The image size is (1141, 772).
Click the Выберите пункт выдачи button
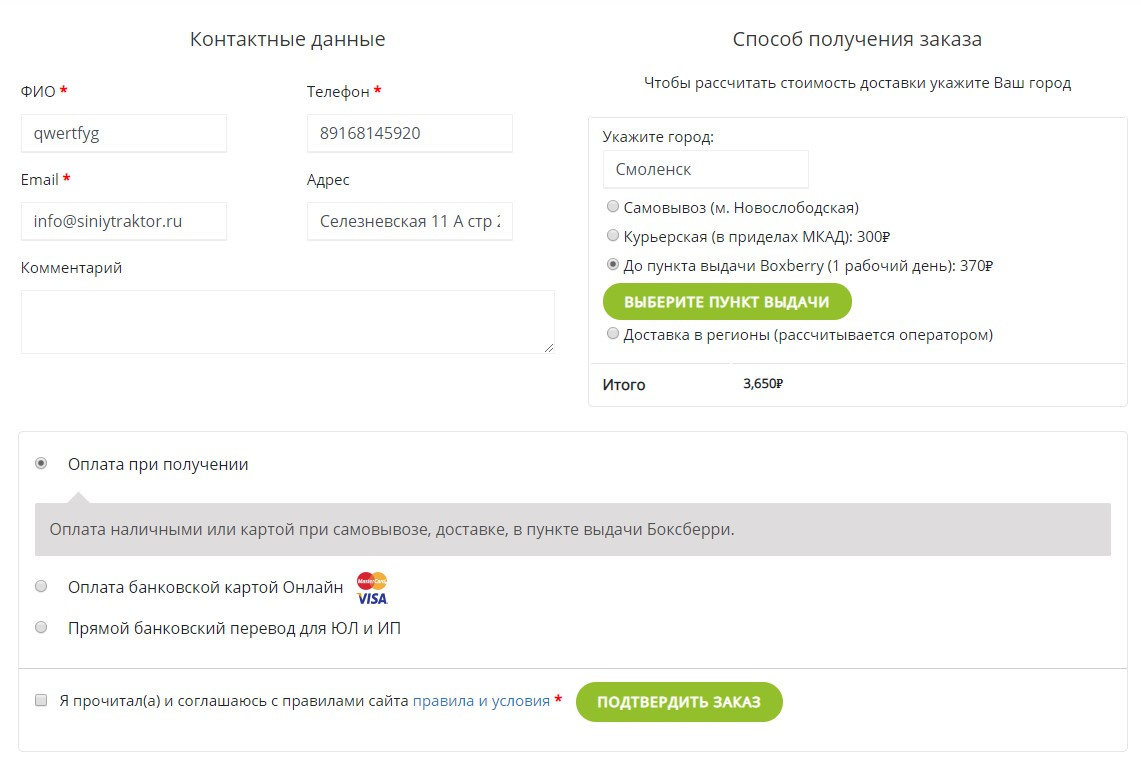tap(727, 302)
